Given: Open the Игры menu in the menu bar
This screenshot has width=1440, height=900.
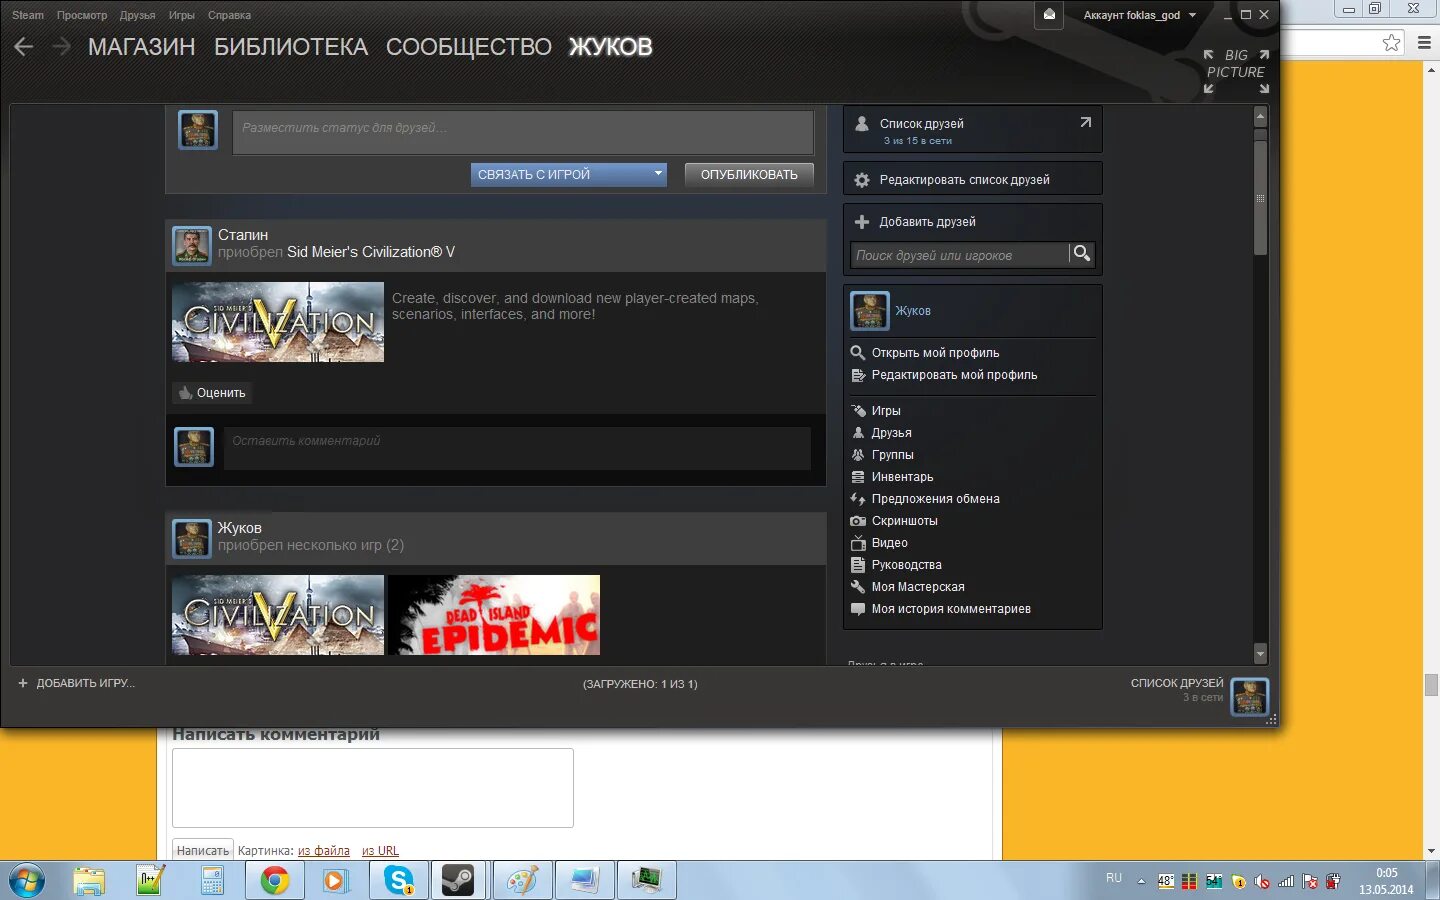Looking at the screenshot, I should pyautogui.click(x=182, y=15).
